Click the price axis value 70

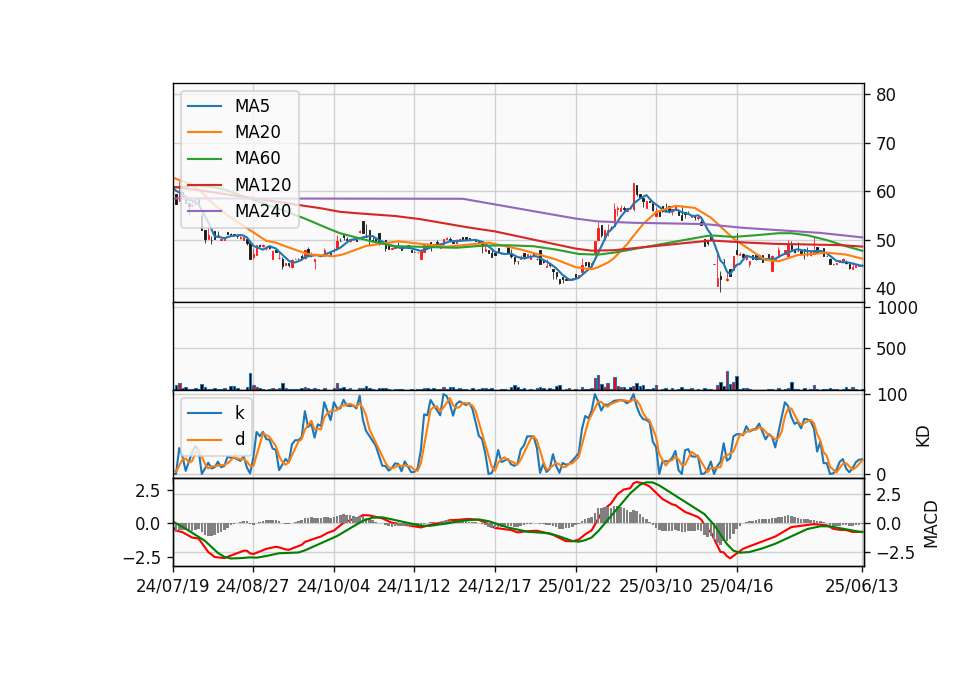click(x=886, y=144)
